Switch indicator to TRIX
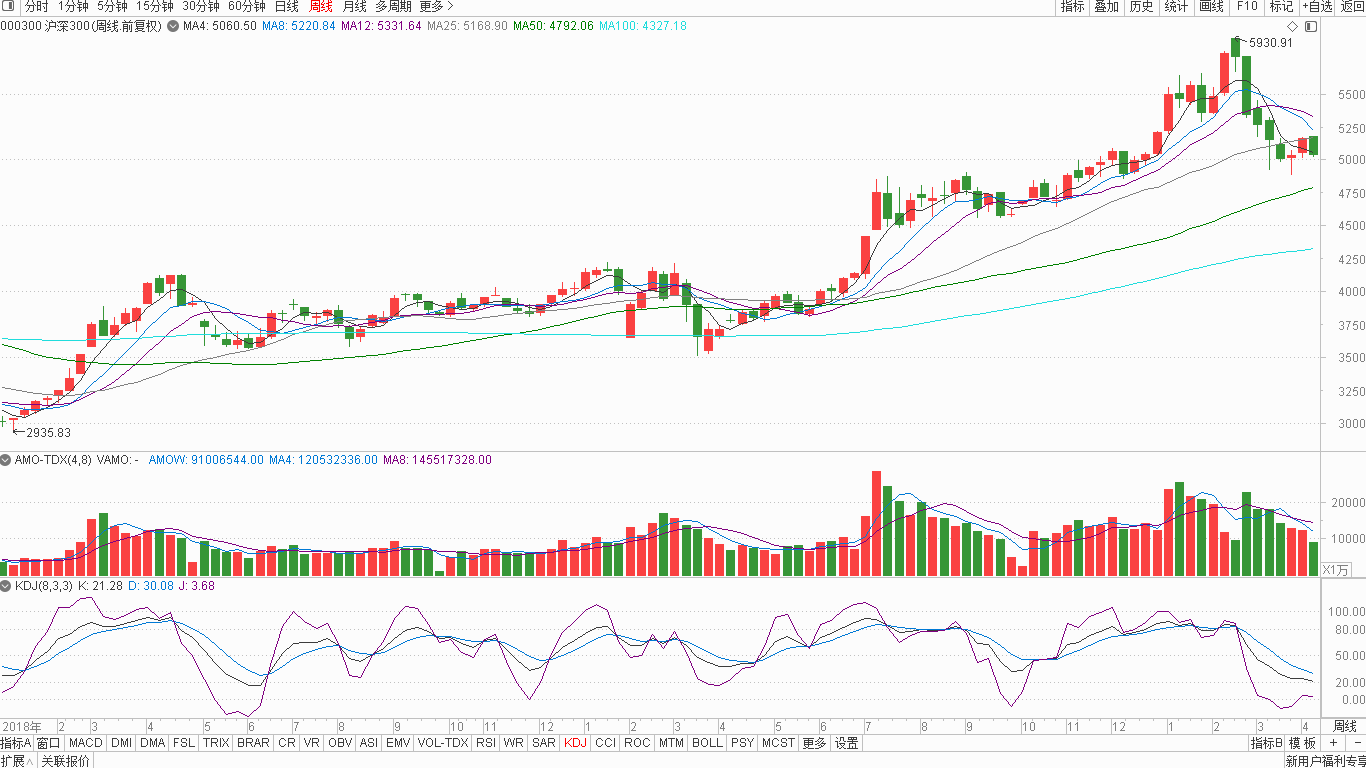This screenshot has height=768, width=1366. click(x=216, y=743)
